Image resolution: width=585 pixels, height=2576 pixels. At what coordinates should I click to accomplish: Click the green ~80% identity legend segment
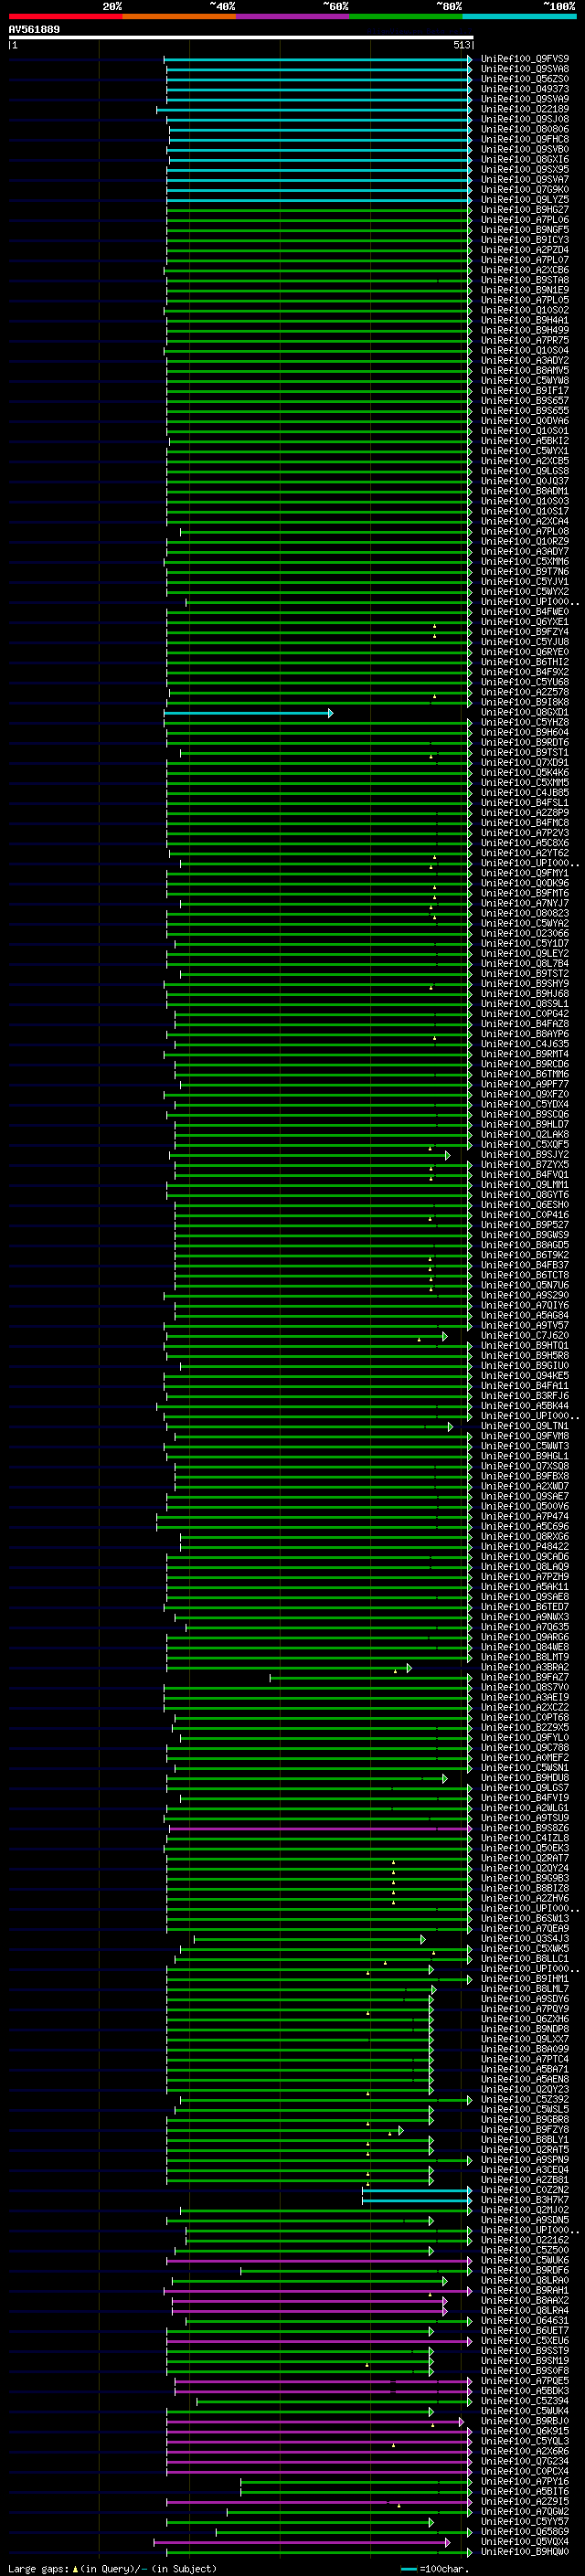tap(406, 16)
